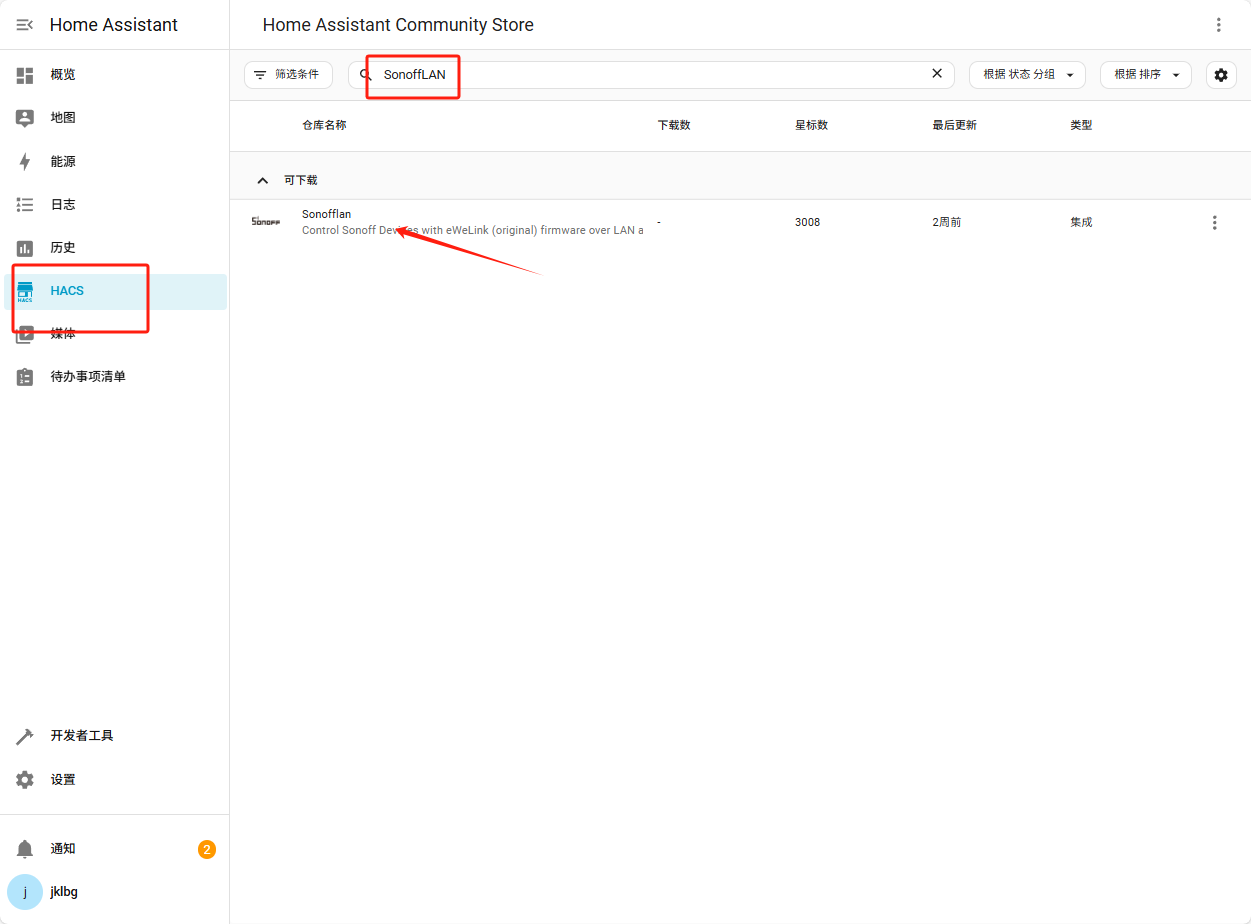1251x924 pixels.
Task: Click the To-do list (待办事项清单) clipboard icon
Action: tap(25, 377)
